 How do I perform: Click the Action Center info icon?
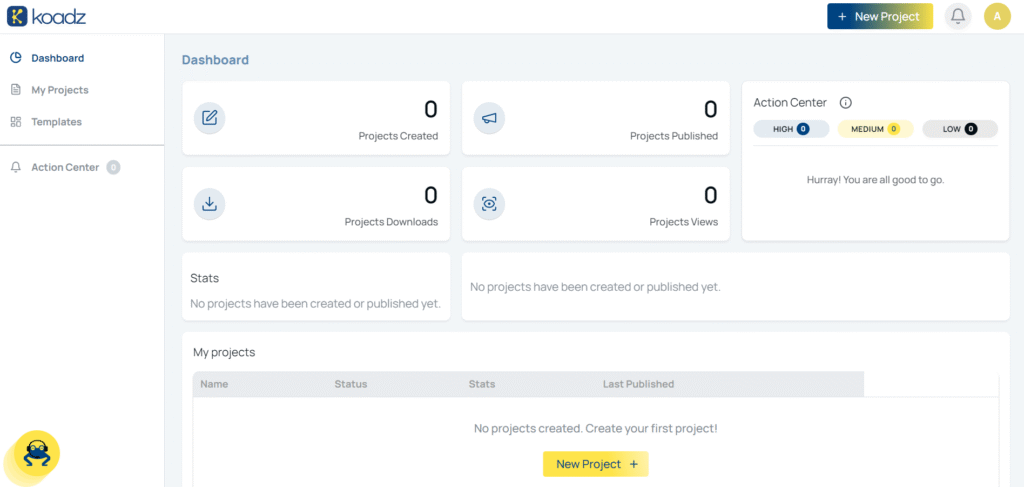point(846,102)
